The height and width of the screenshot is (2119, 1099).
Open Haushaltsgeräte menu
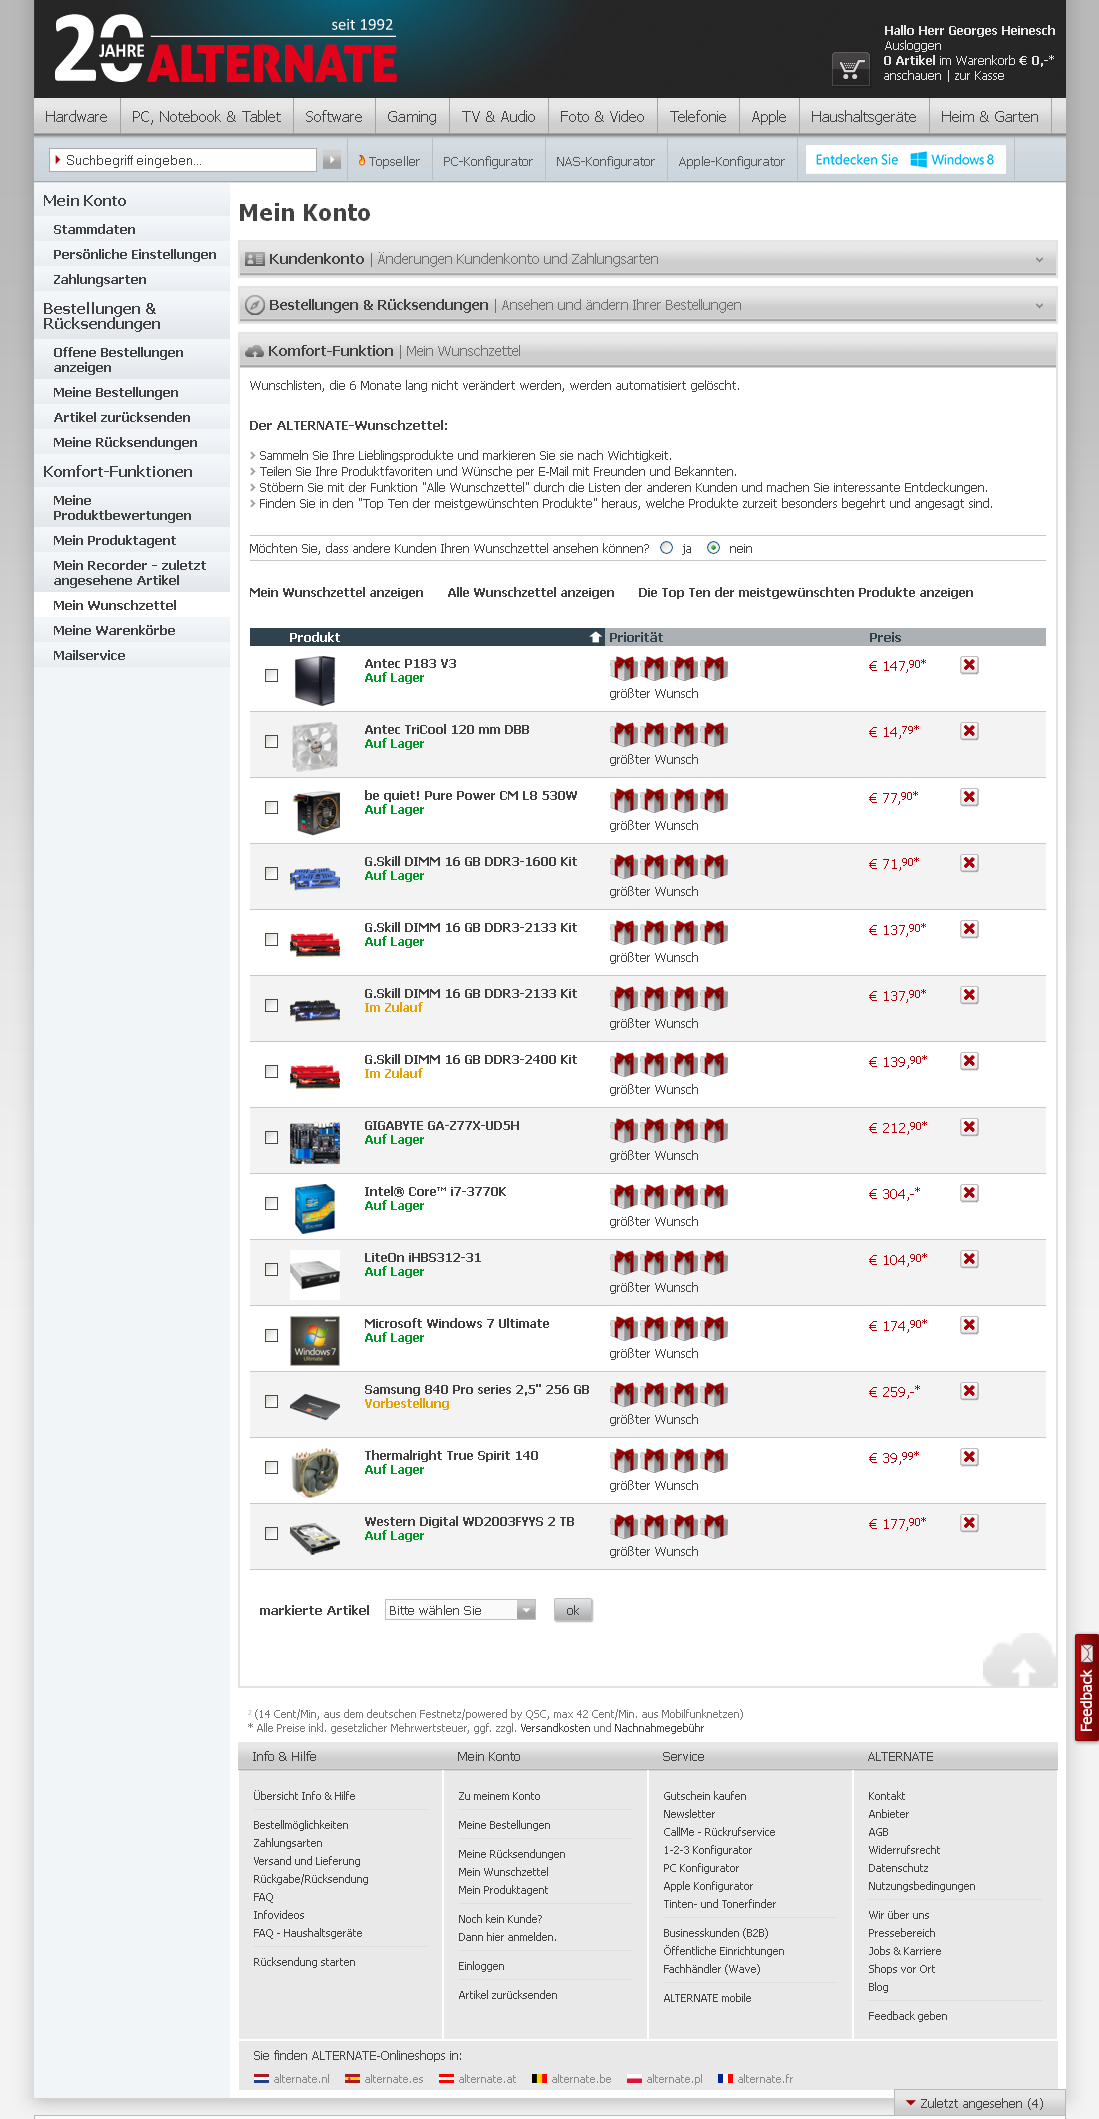pyautogui.click(x=863, y=117)
